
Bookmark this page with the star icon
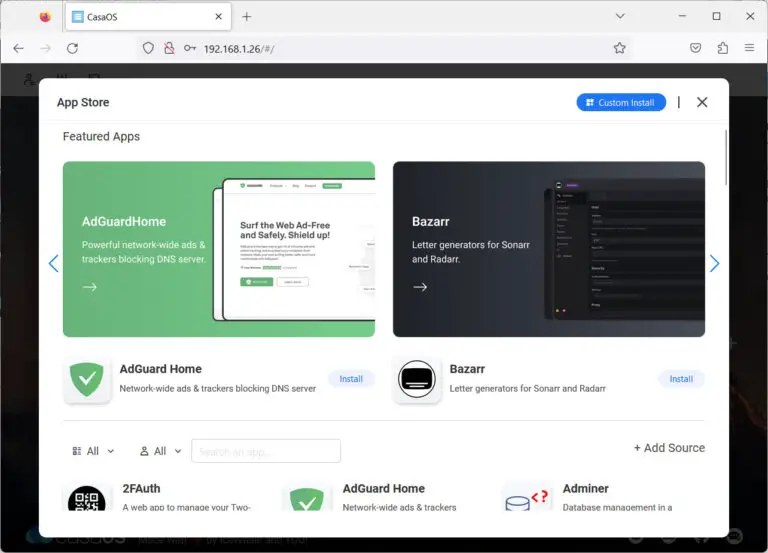pos(619,48)
